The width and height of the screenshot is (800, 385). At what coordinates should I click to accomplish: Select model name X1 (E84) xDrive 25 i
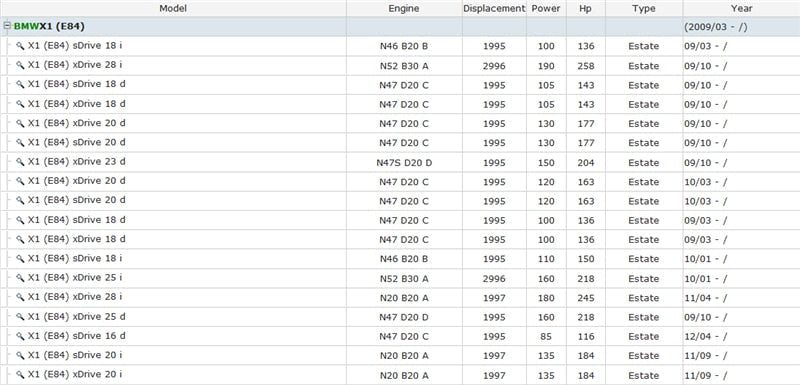coord(75,278)
